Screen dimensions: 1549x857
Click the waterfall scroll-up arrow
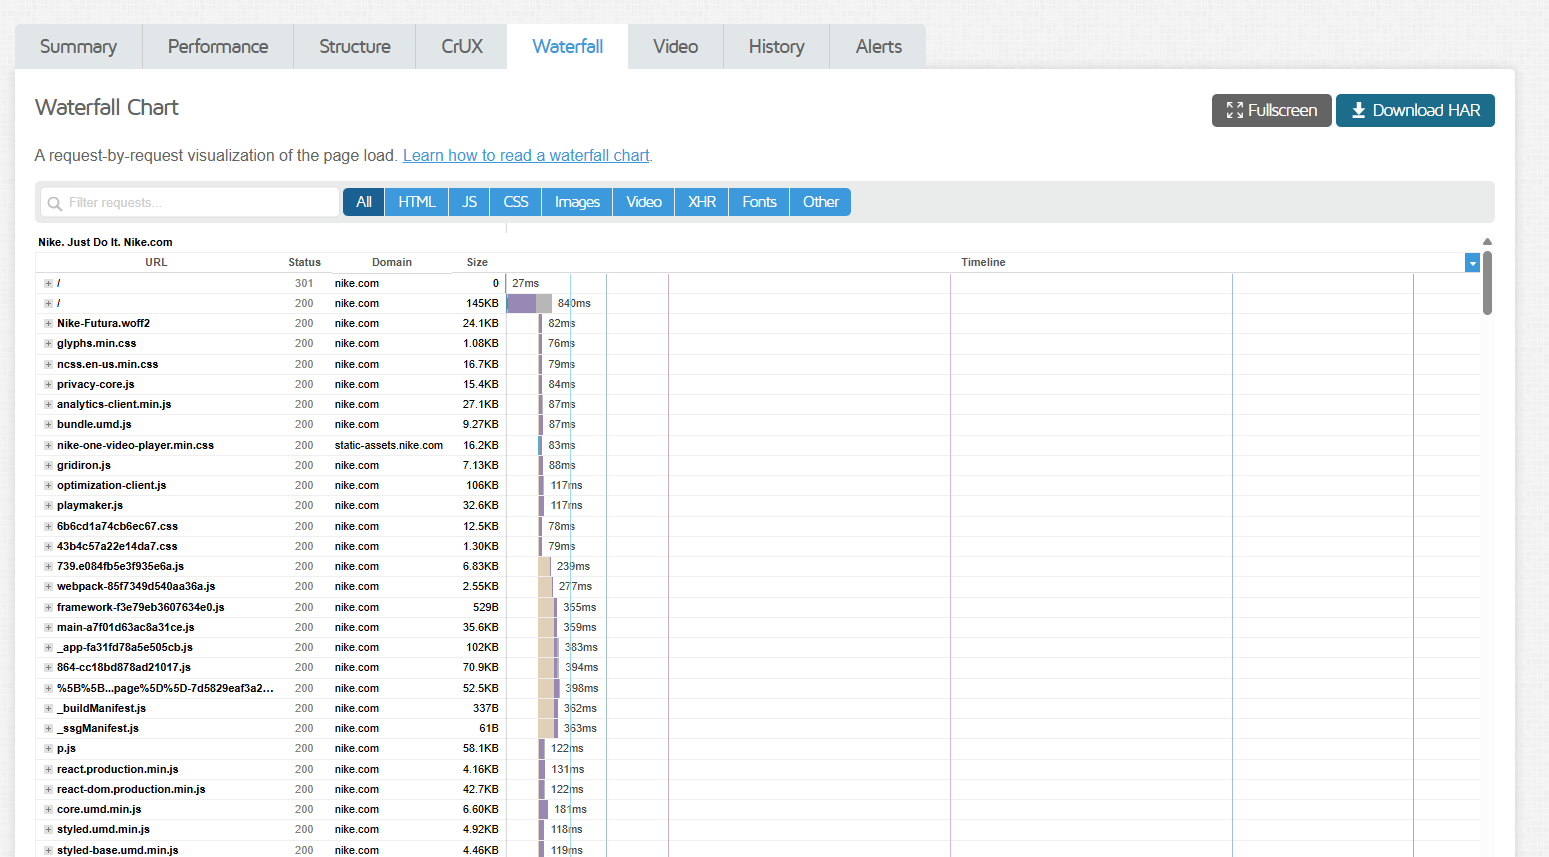1487,242
